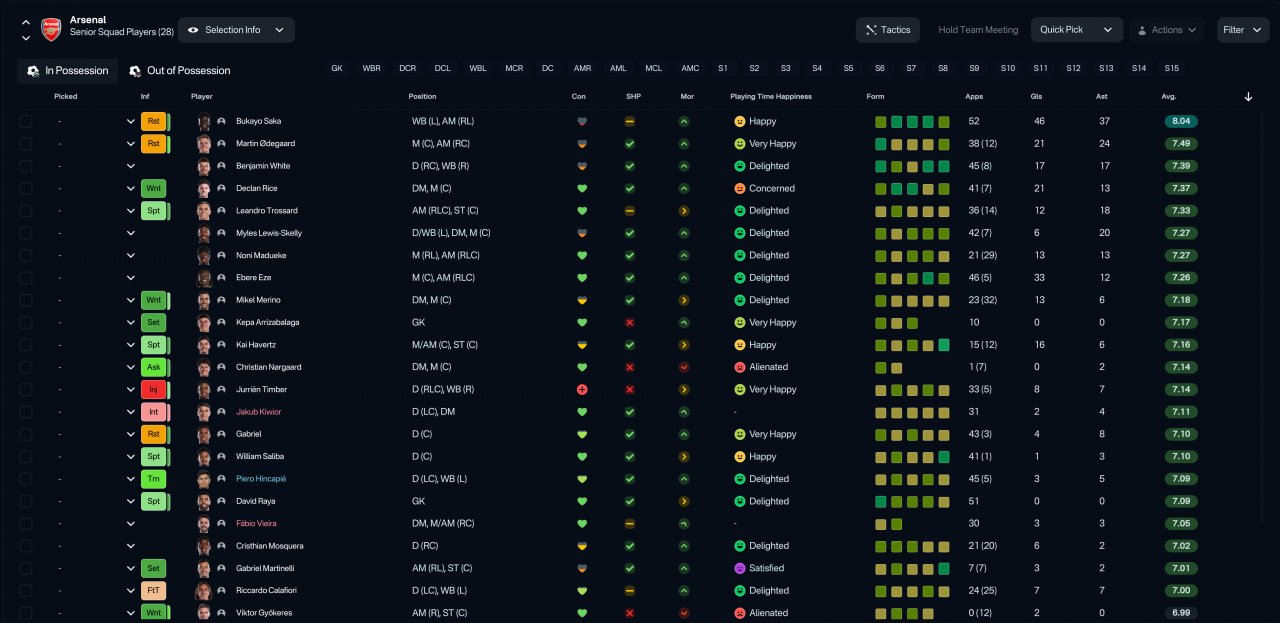The height and width of the screenshot is (623, 1280).
Task: Open Piero Hincapié's player profile
Action: point(261,479)
